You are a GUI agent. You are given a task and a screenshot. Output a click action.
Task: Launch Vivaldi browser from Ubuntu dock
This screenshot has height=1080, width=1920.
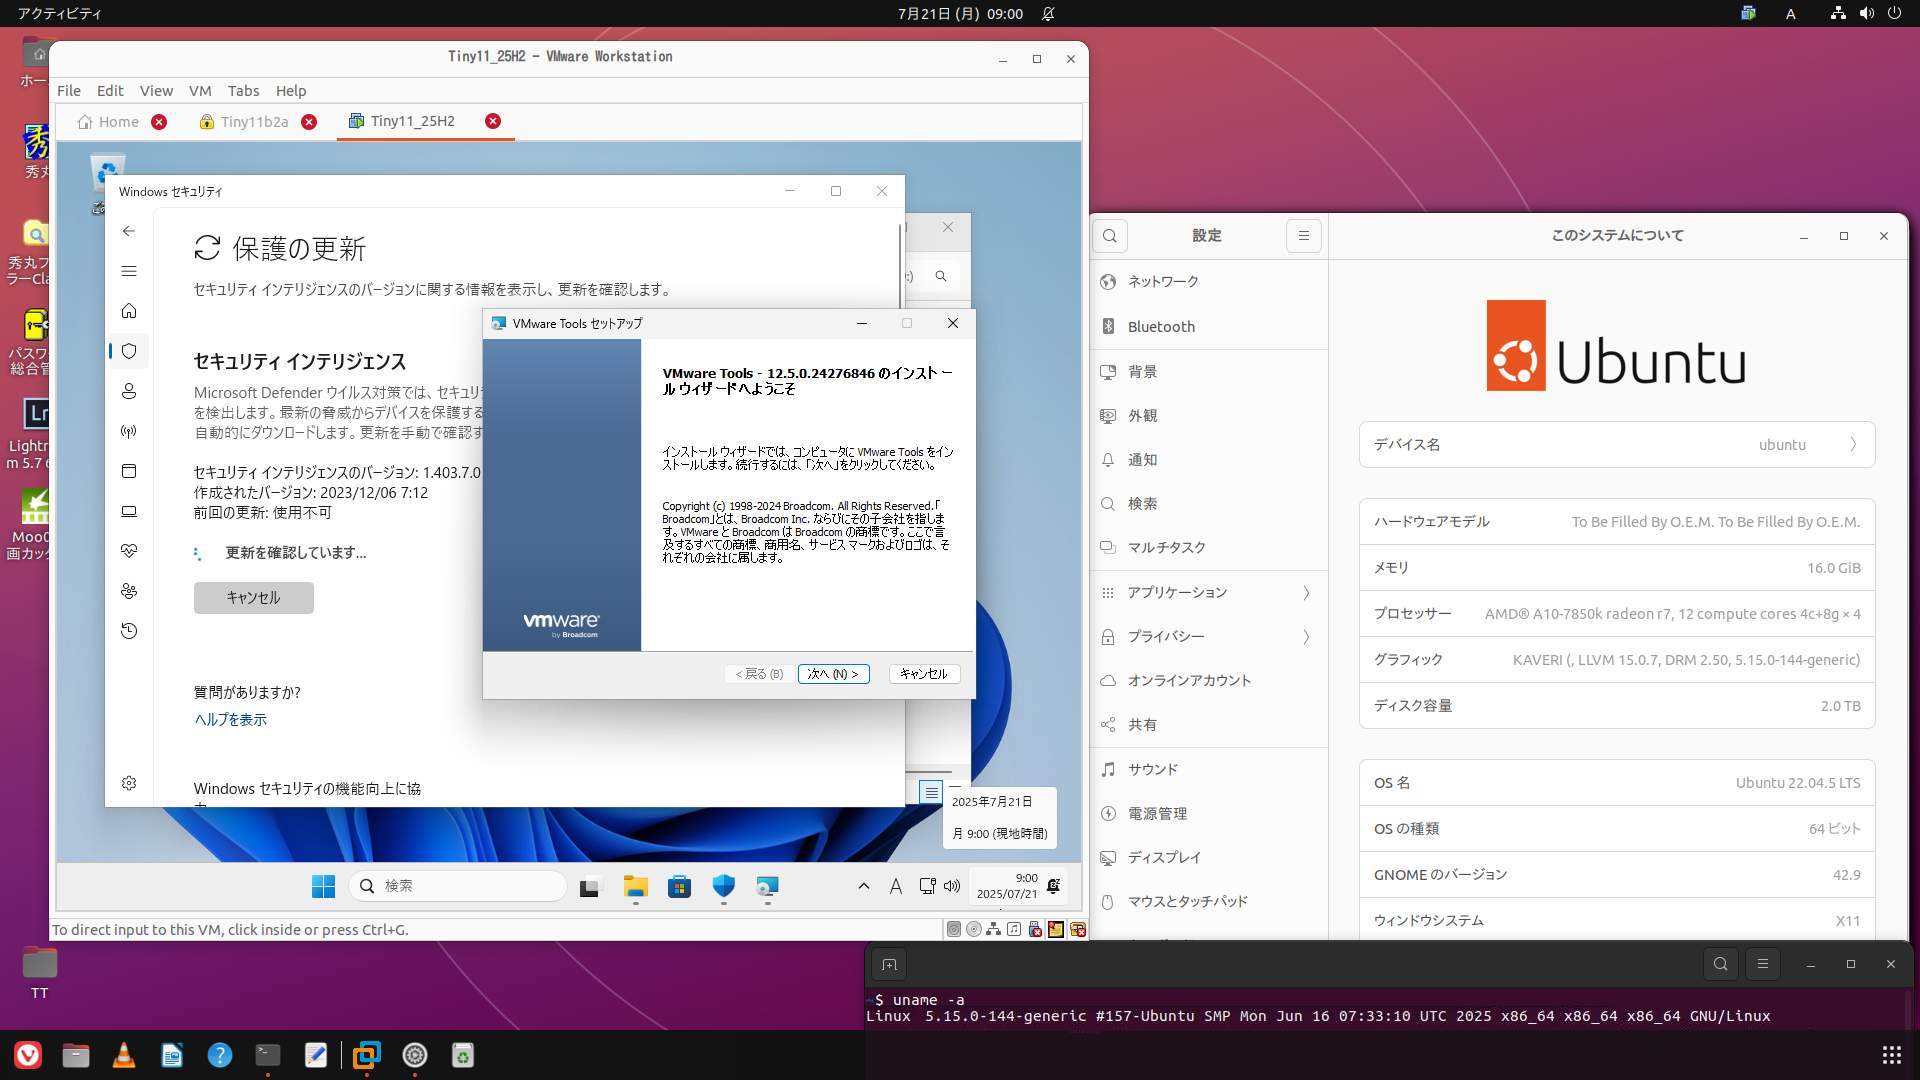[28, 1055]
